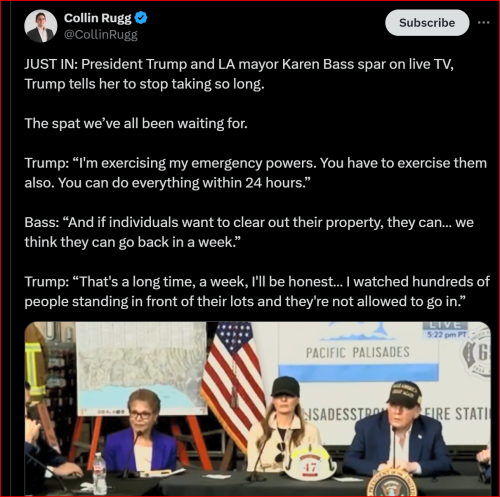Click the Bass quote paragraph
This screenshot has height=497, width=500.
(249, 232)
